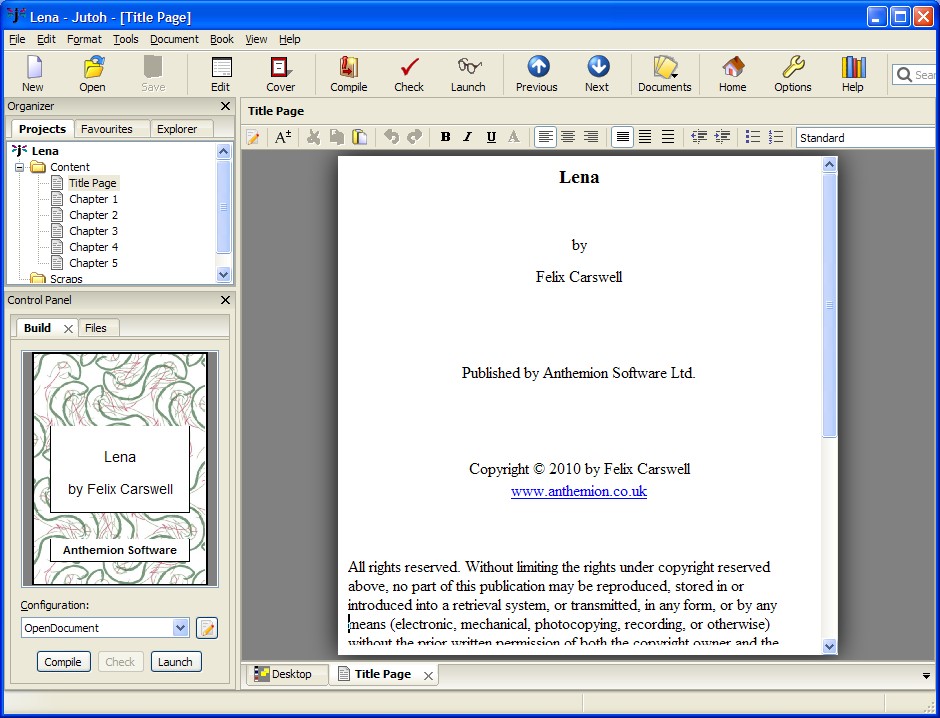This screenshot has height=718, width=940.
Task: Toggle underline formatting
Action: 491,137
